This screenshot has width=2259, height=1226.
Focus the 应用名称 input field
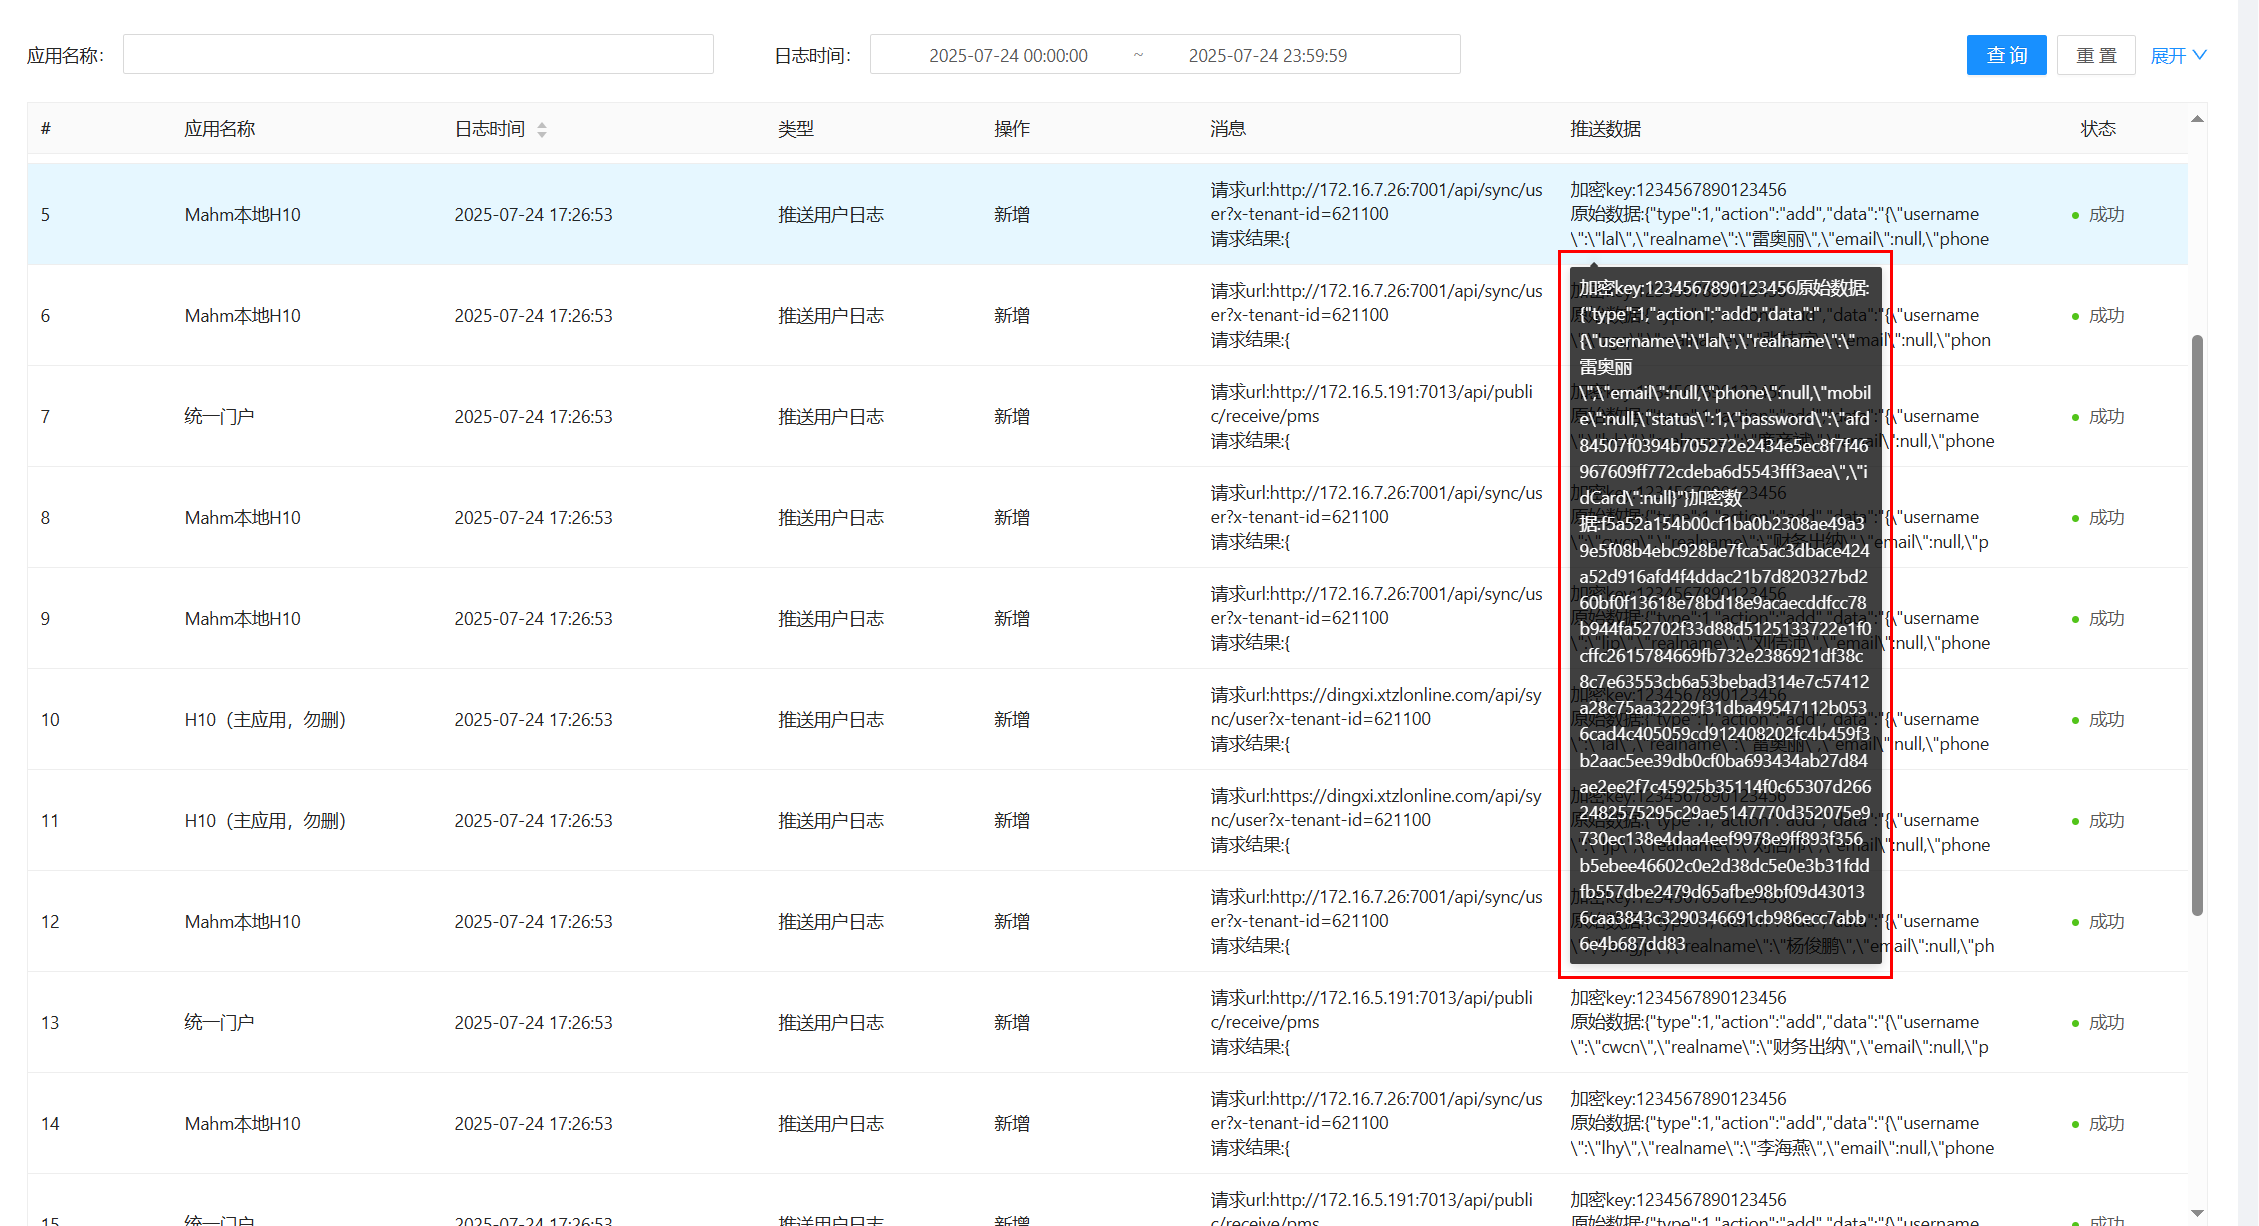pyautogui.click(x=418, y=55)
